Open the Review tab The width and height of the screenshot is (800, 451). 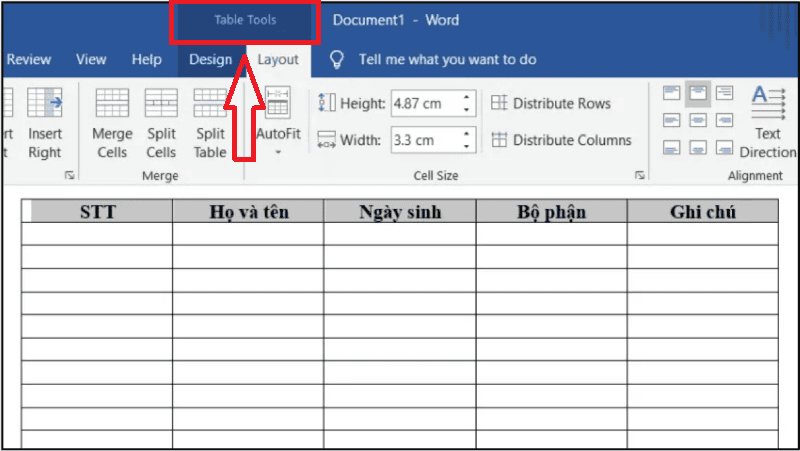(29, 60)
